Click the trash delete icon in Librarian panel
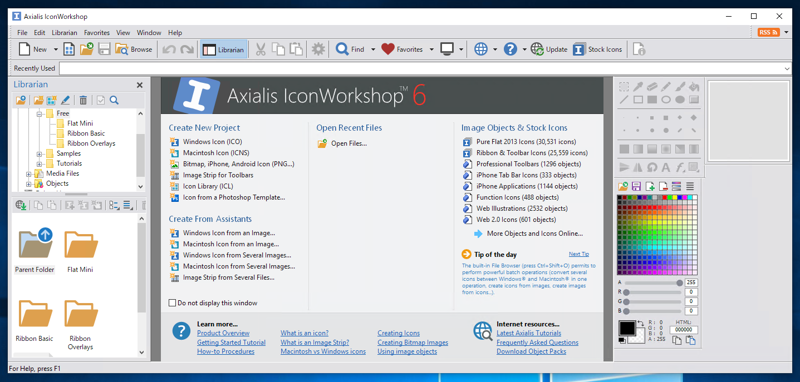Image resolution: width=800 pixels, height=382 pixels. (x=83, y=100)
